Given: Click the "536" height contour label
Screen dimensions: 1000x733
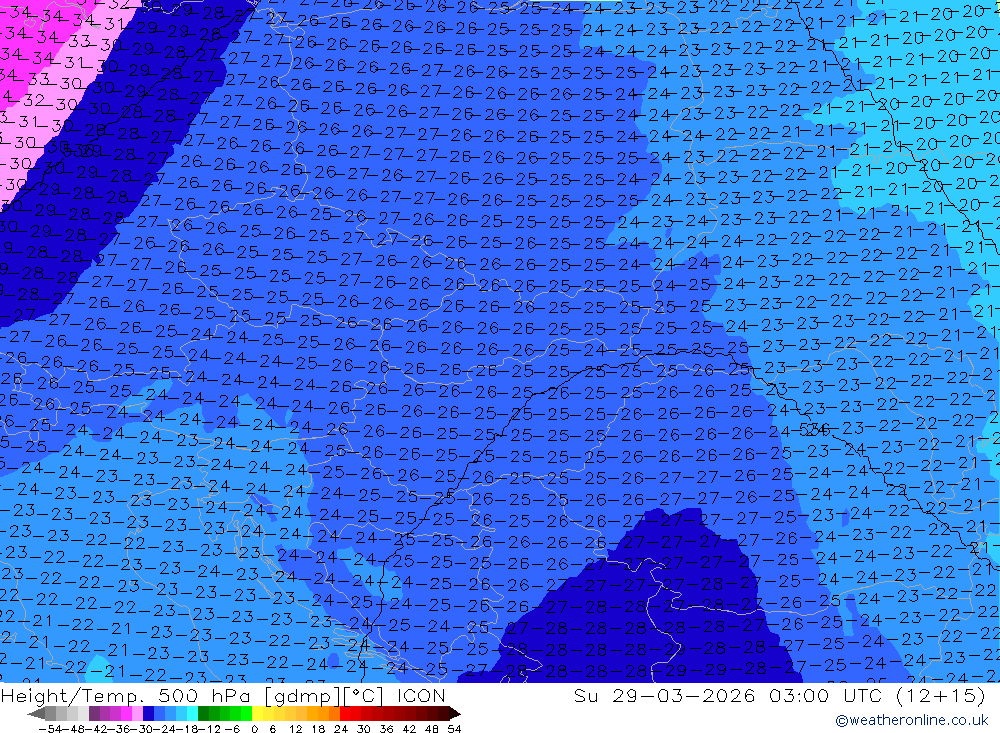Looking at the screenshot, I should coord(814,431).
